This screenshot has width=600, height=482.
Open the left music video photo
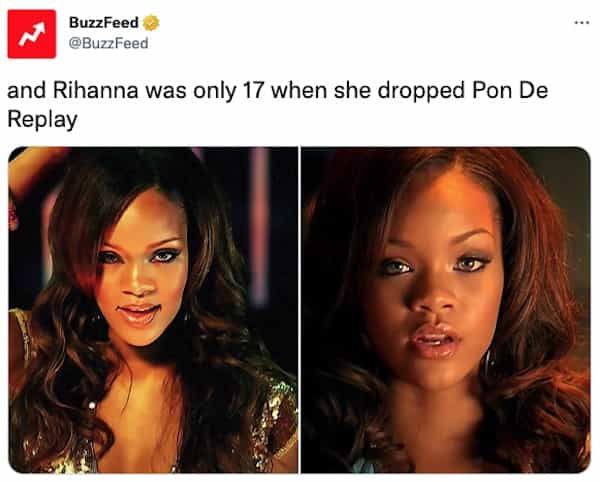tap(153, 310)
